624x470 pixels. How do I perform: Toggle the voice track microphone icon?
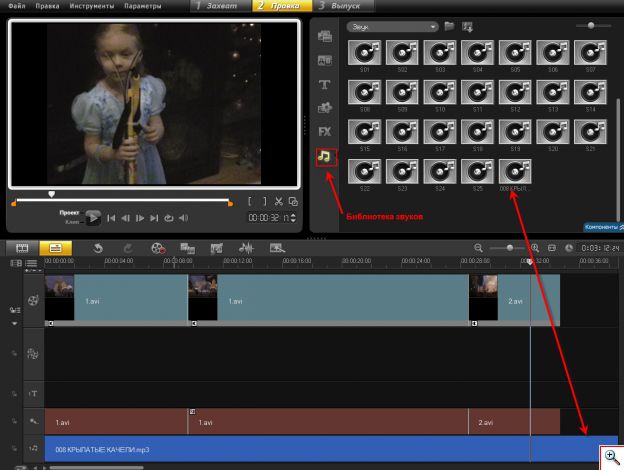coord(33,421)
